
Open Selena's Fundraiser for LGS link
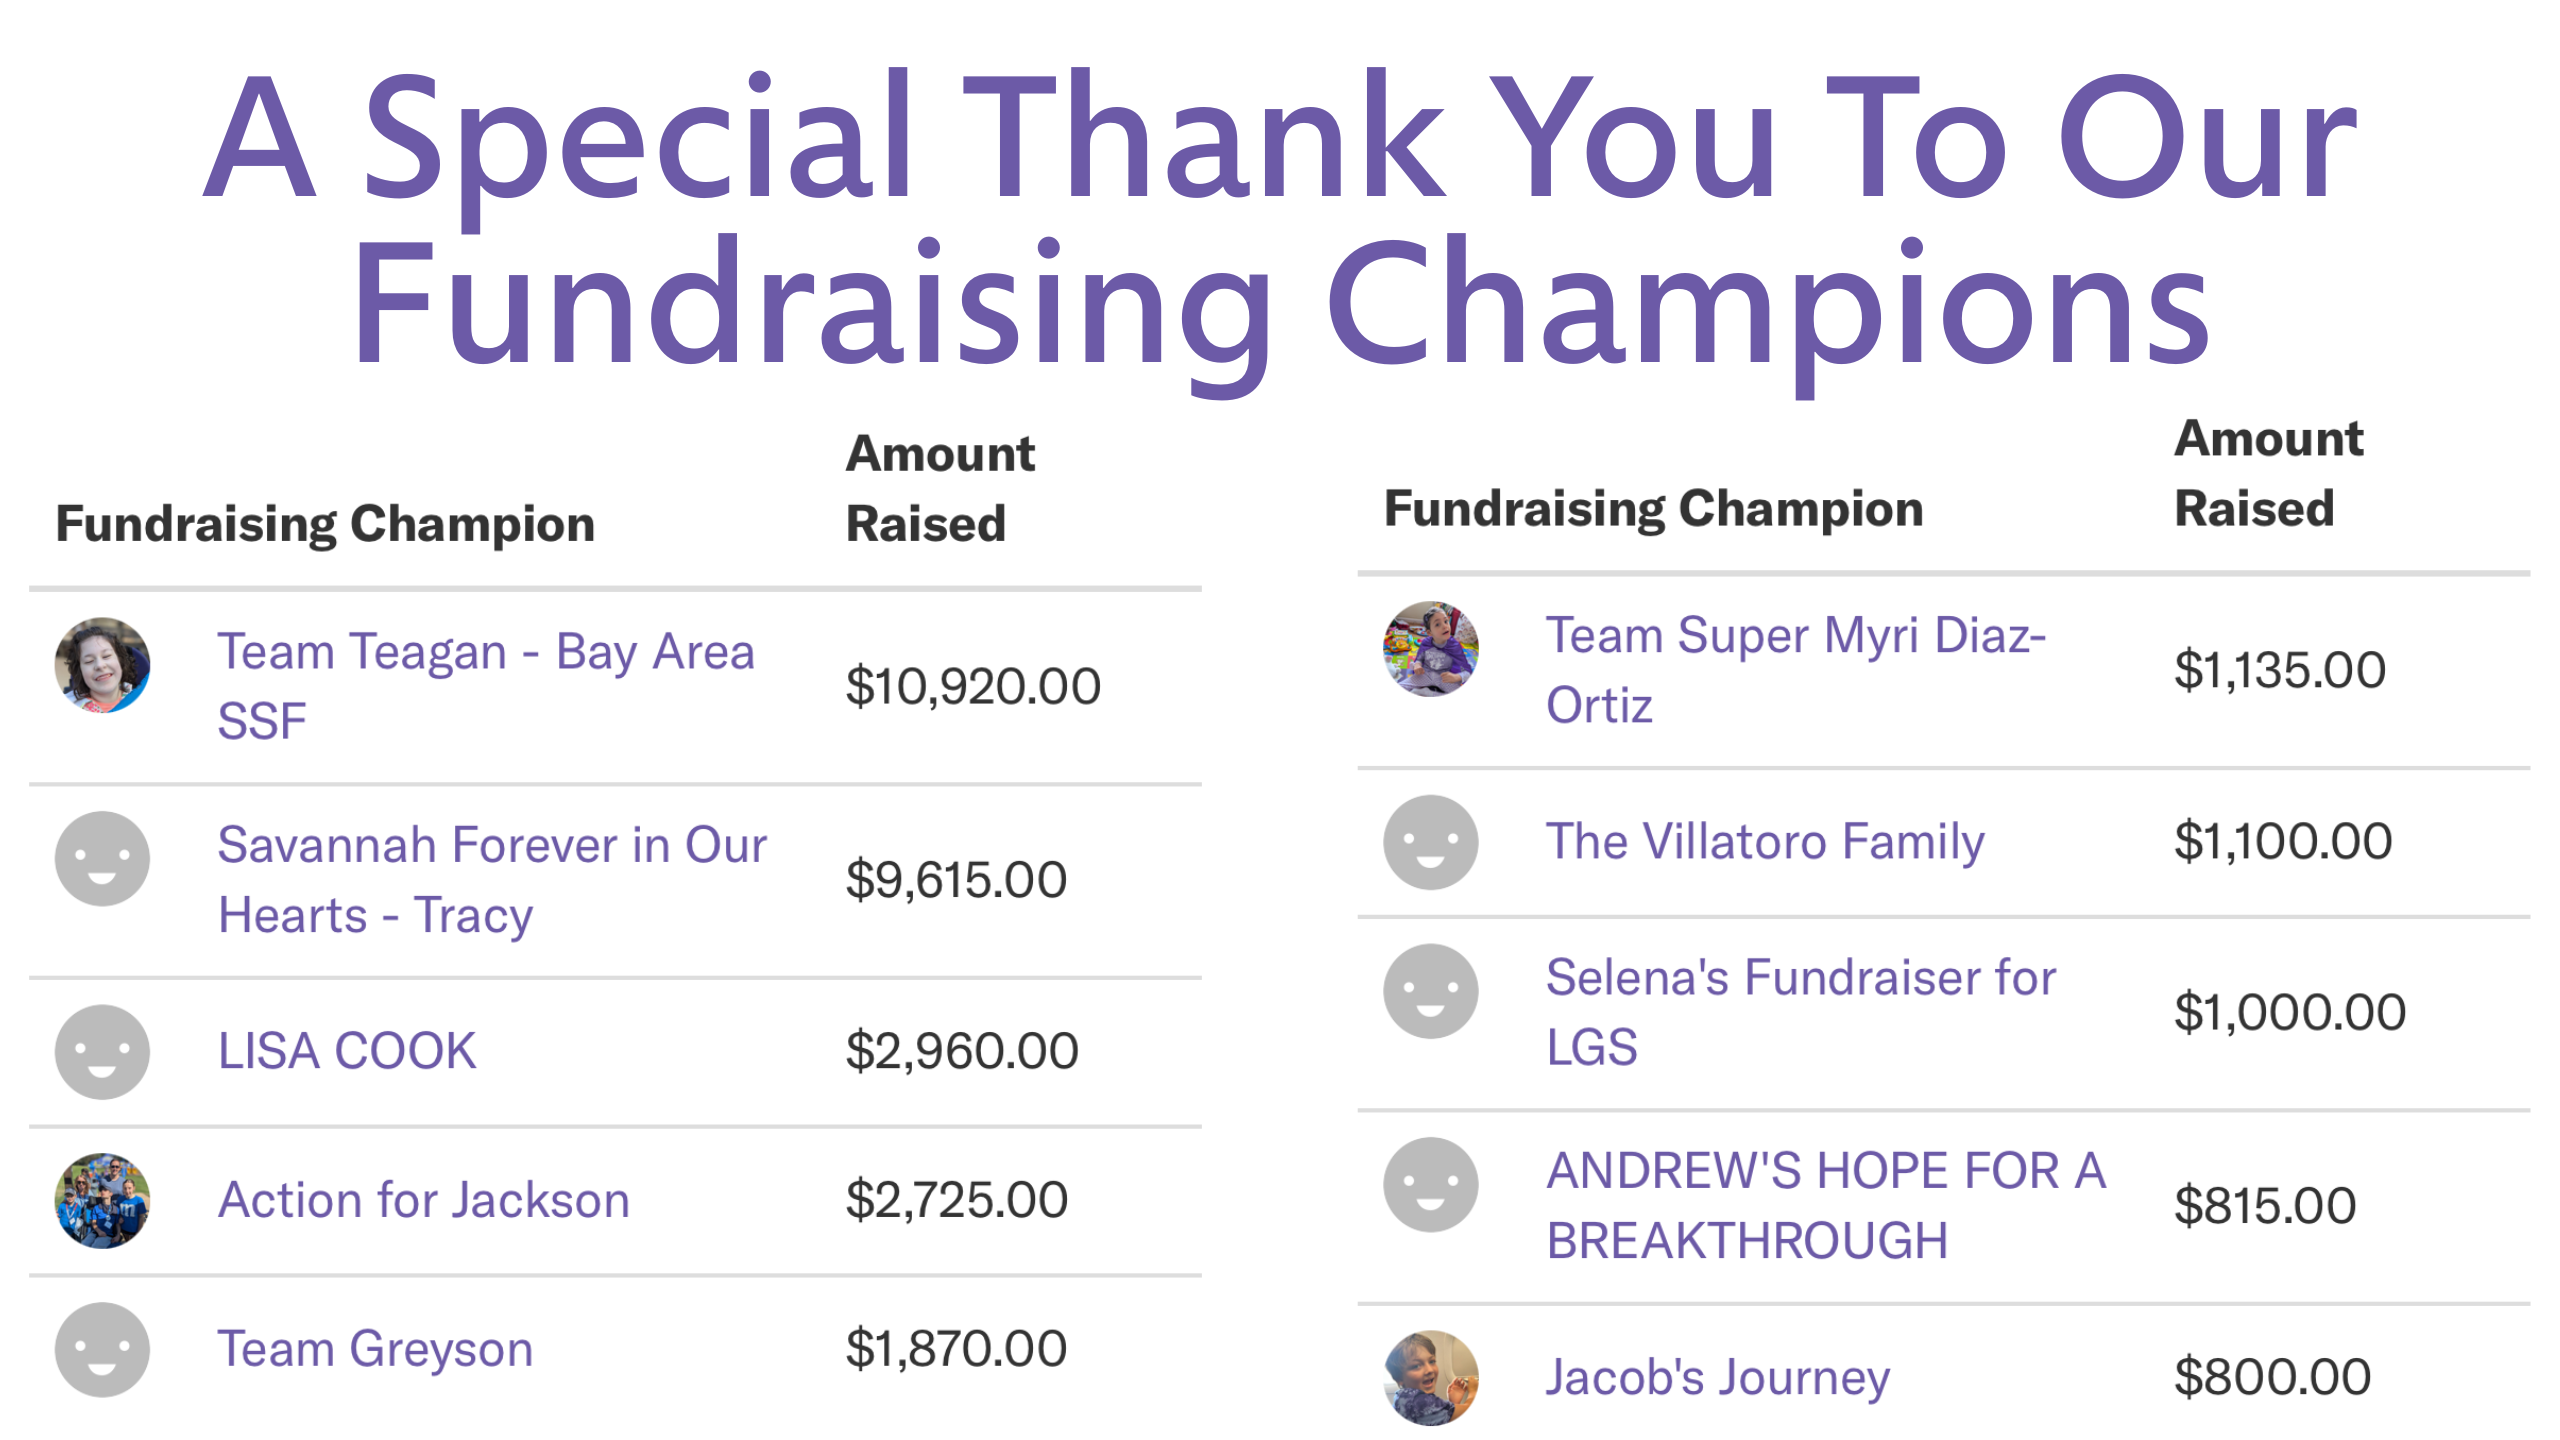pos(1801,1012)
